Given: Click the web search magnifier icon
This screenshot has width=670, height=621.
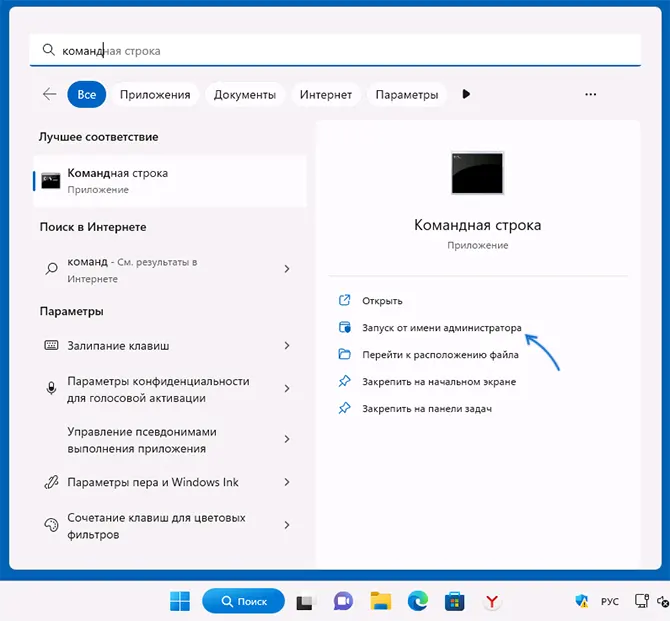Looking at the screenshot, I should click(52, 269).
